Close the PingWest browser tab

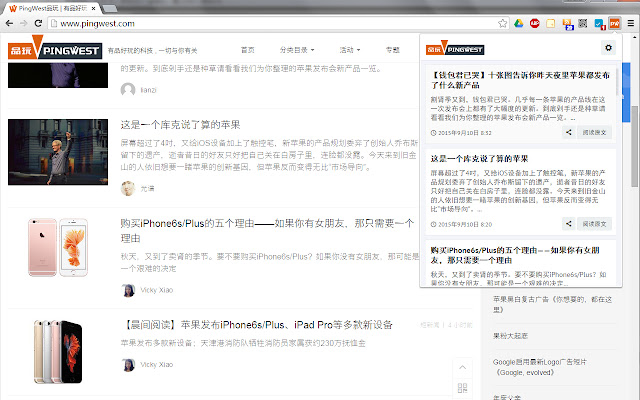point(93,8)
